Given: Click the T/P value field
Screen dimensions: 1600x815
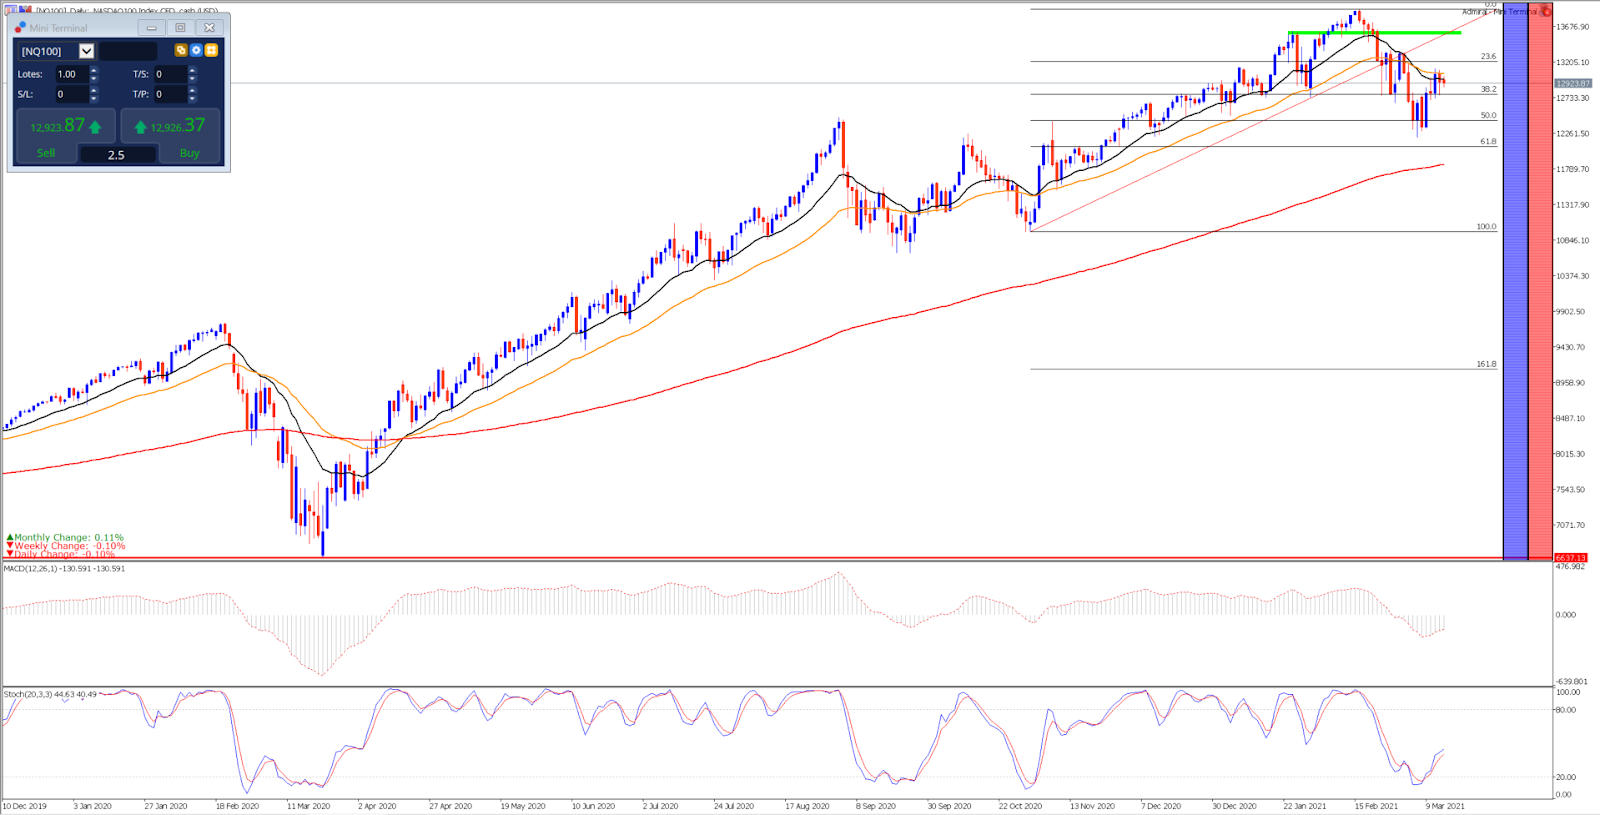Looking at the screenshot, I should point(170,94).
